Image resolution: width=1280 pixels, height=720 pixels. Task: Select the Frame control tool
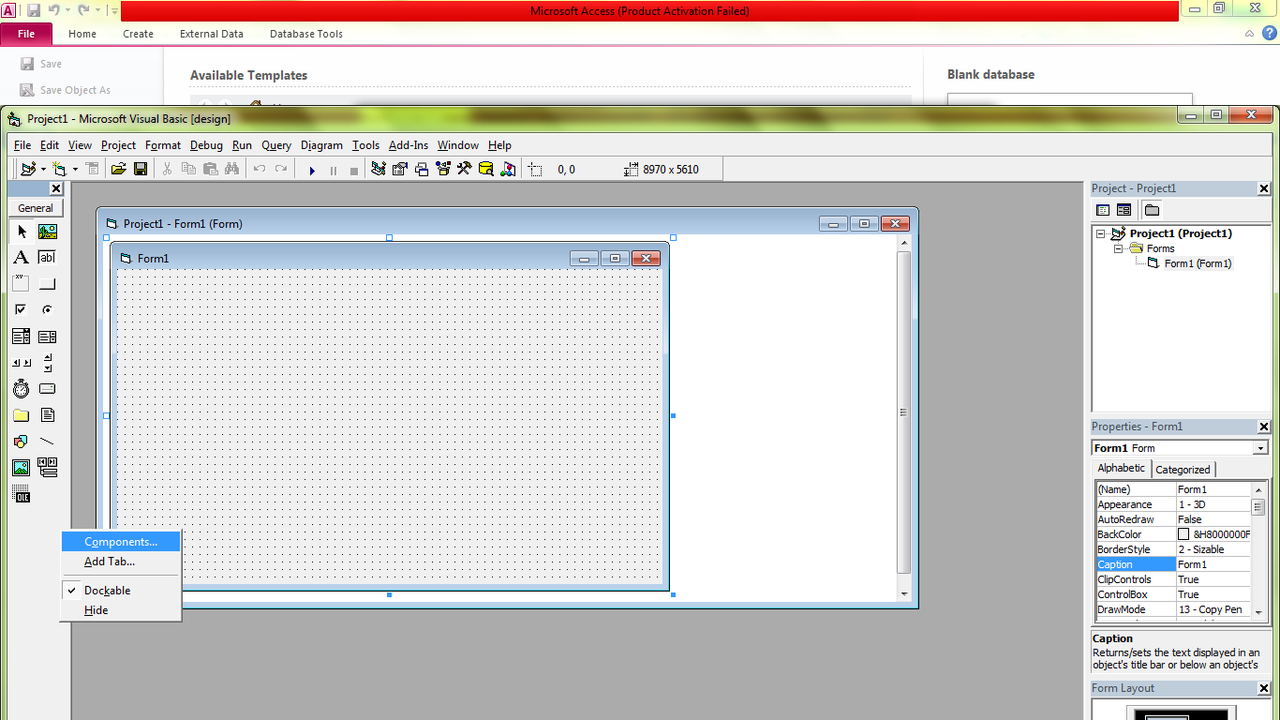click(x=21, y=284)
